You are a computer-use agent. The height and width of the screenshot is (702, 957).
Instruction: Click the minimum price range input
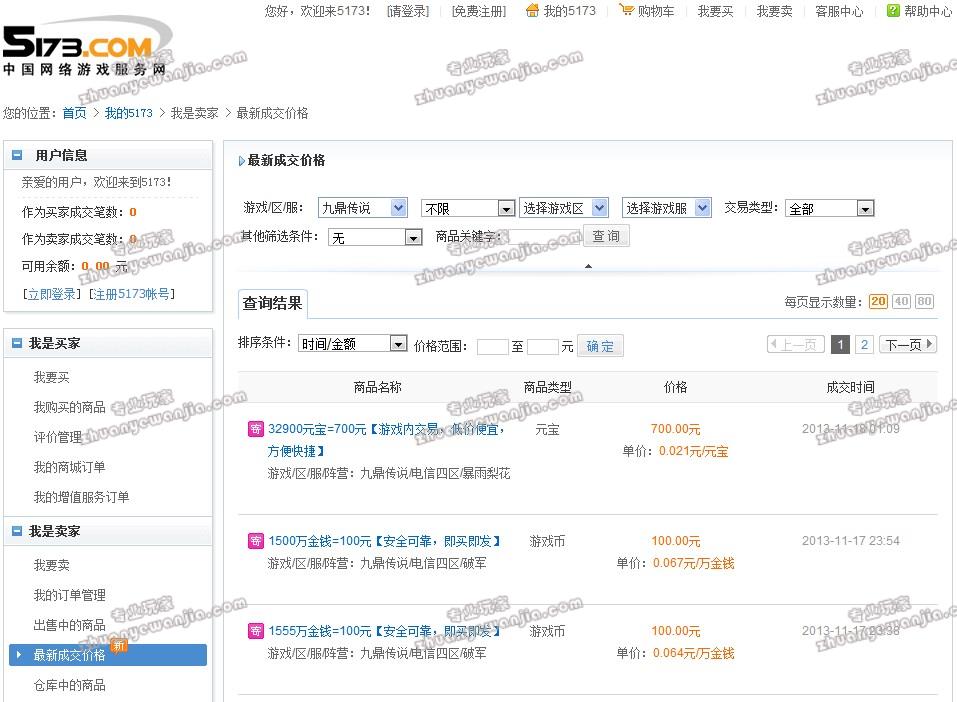click(493, 347)
